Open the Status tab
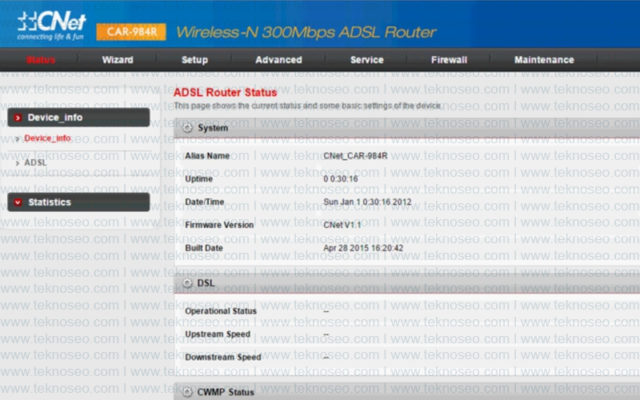640x400 pixels. [41, 60]
